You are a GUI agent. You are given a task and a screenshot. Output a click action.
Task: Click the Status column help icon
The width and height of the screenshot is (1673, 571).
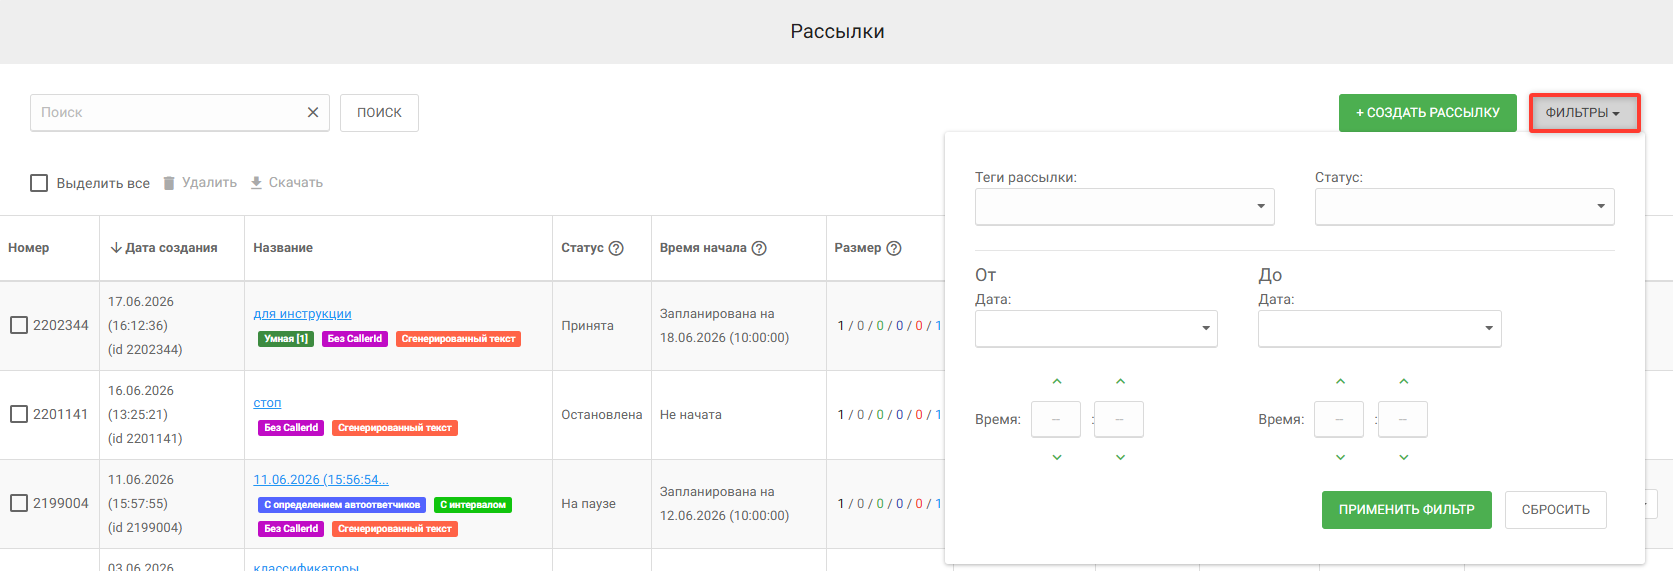click(616, 248)
